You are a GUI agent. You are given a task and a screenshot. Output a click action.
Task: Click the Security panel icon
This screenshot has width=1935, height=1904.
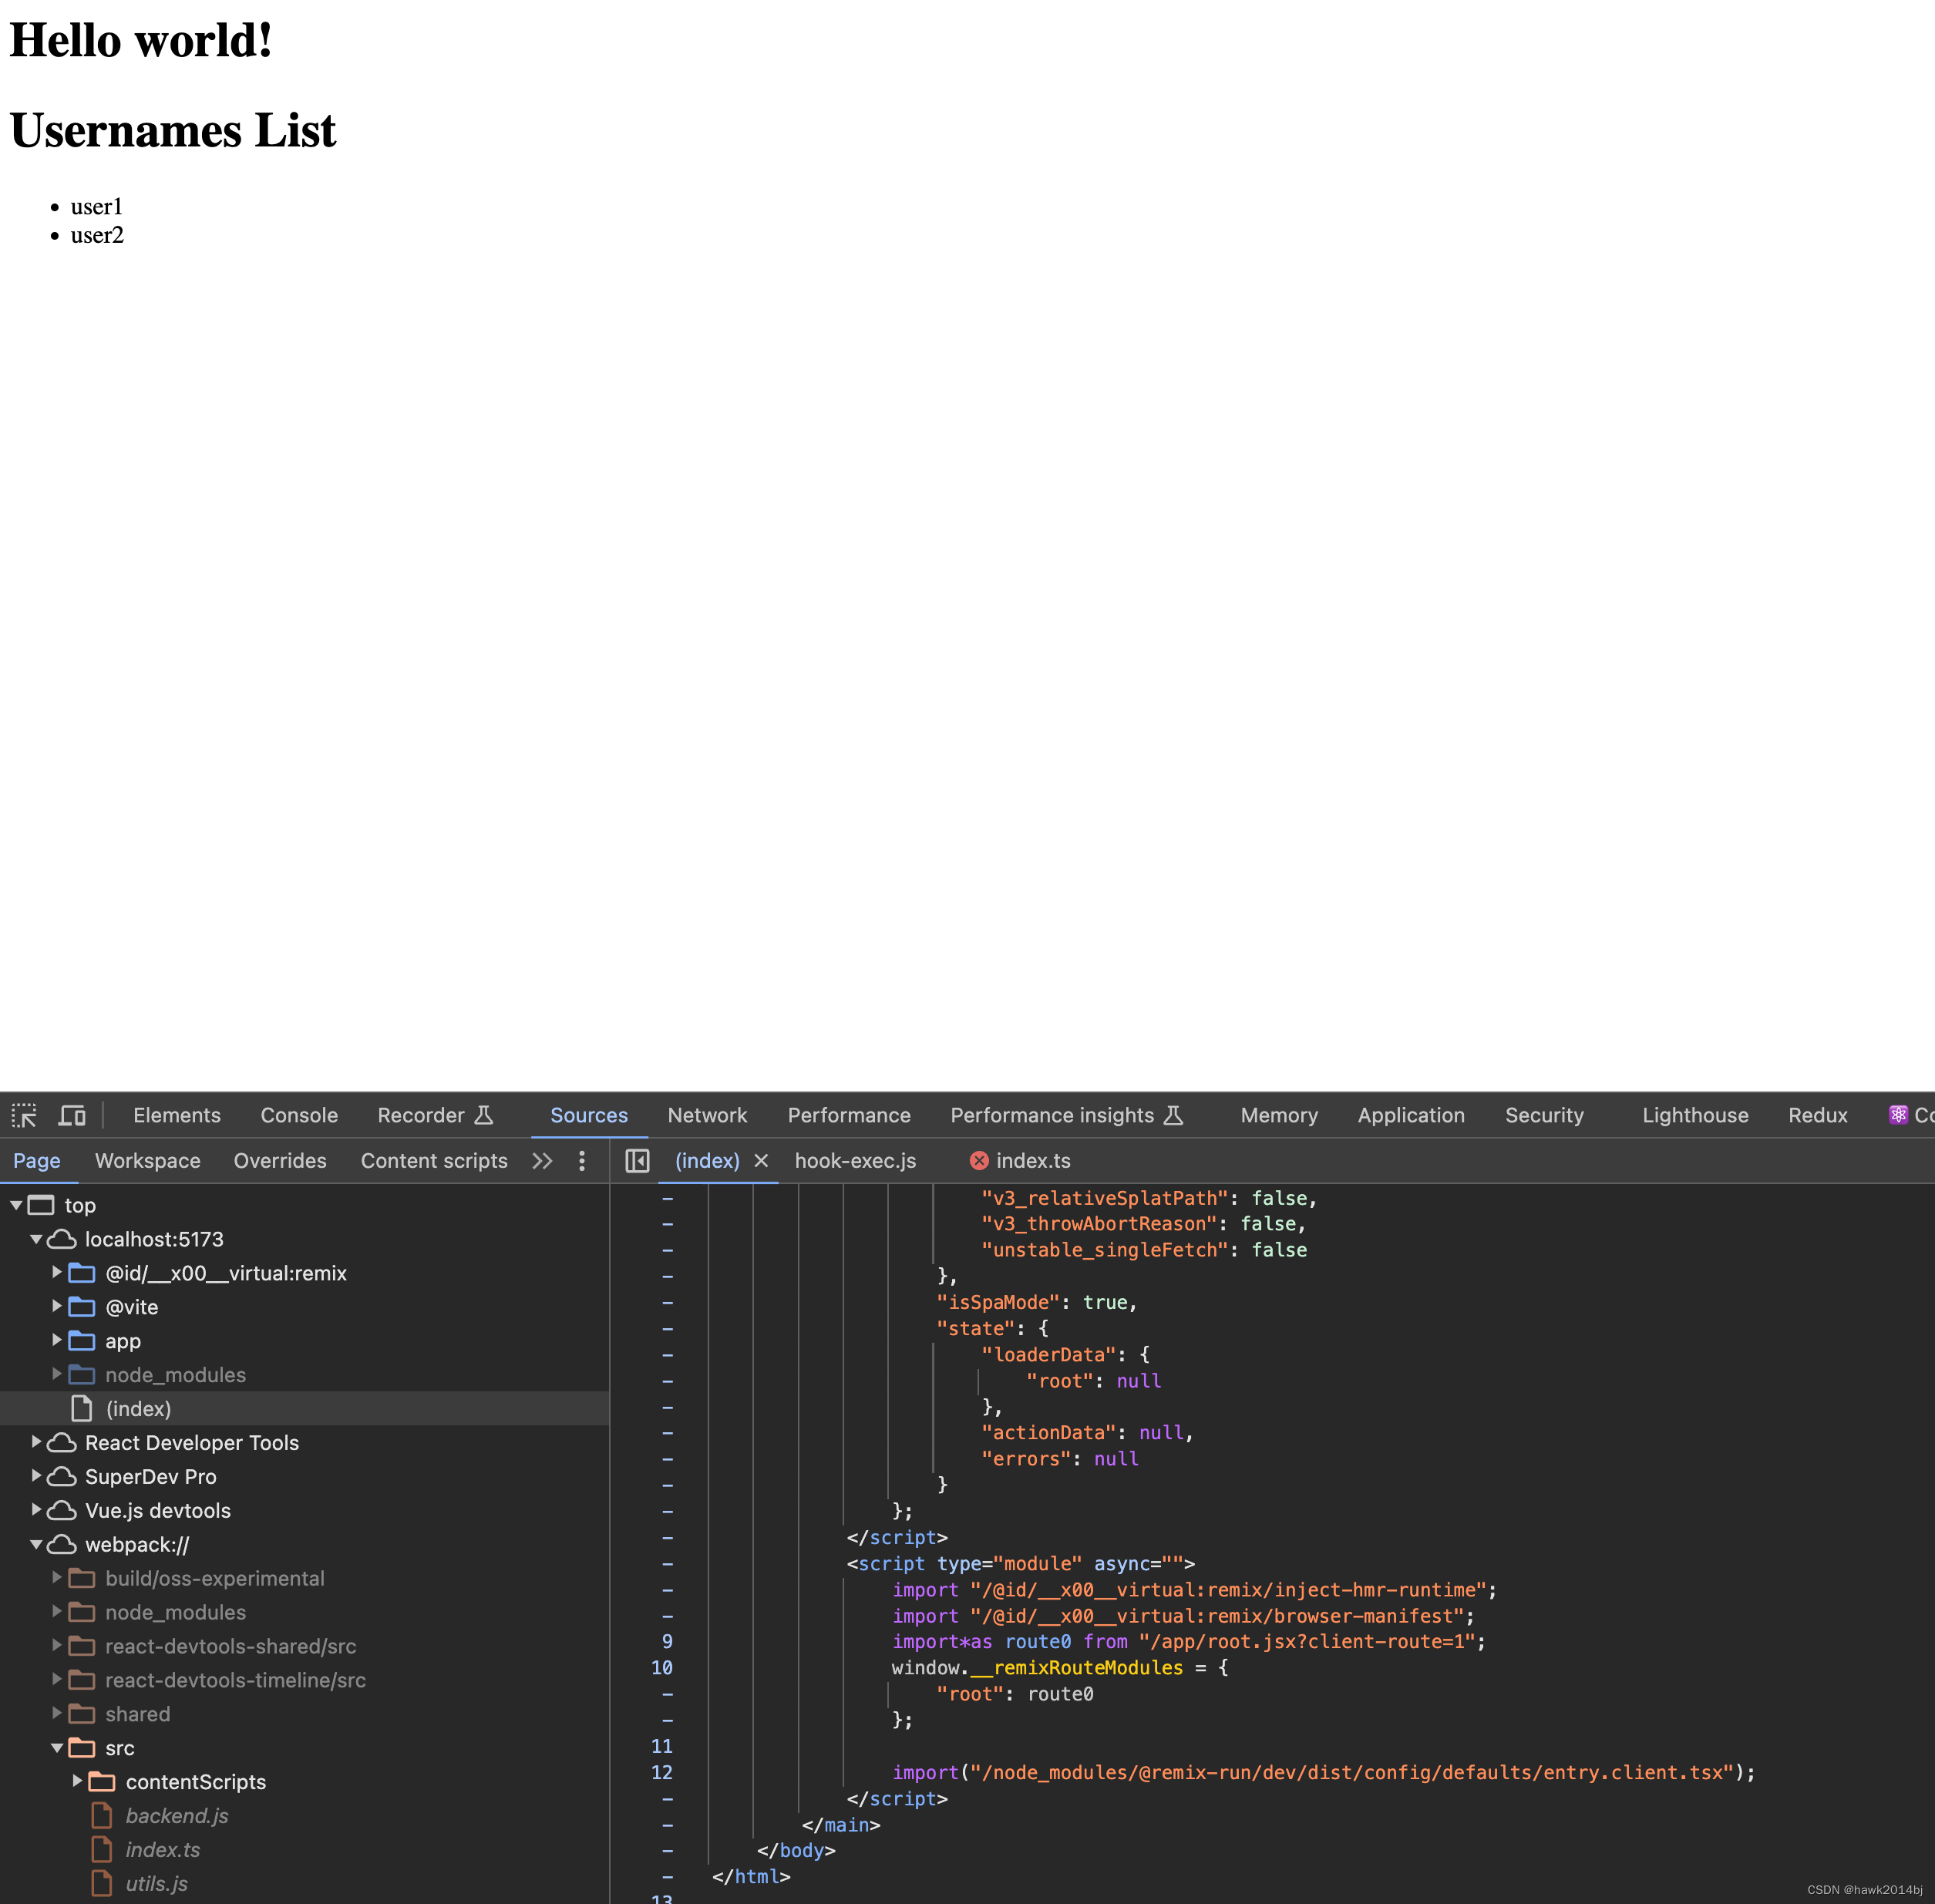(x=1543, y=1112)
